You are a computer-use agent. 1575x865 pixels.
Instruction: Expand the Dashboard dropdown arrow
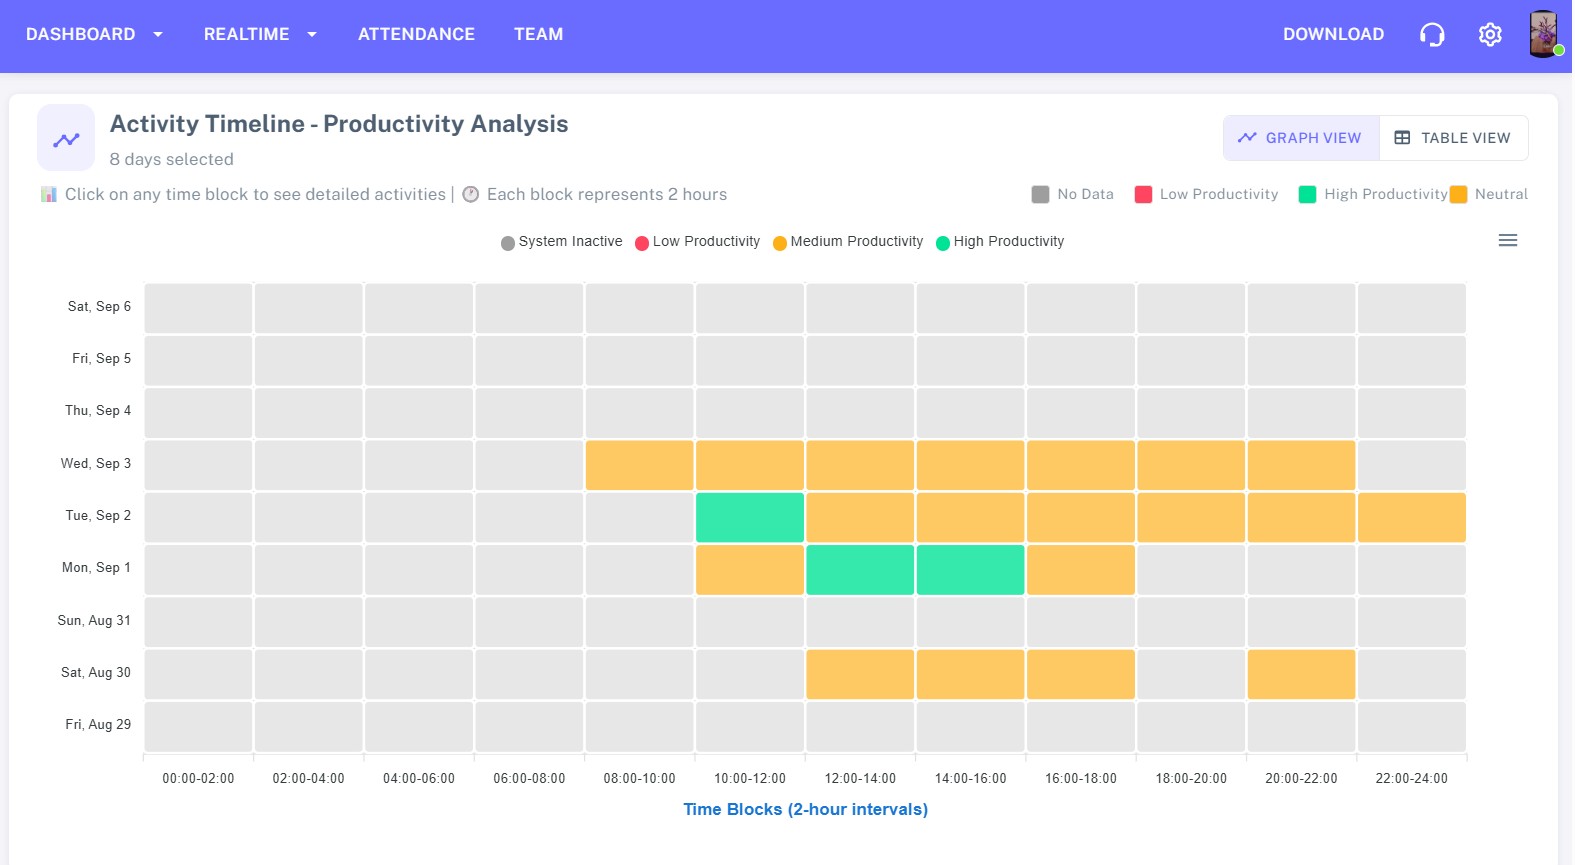coord(158,34)
